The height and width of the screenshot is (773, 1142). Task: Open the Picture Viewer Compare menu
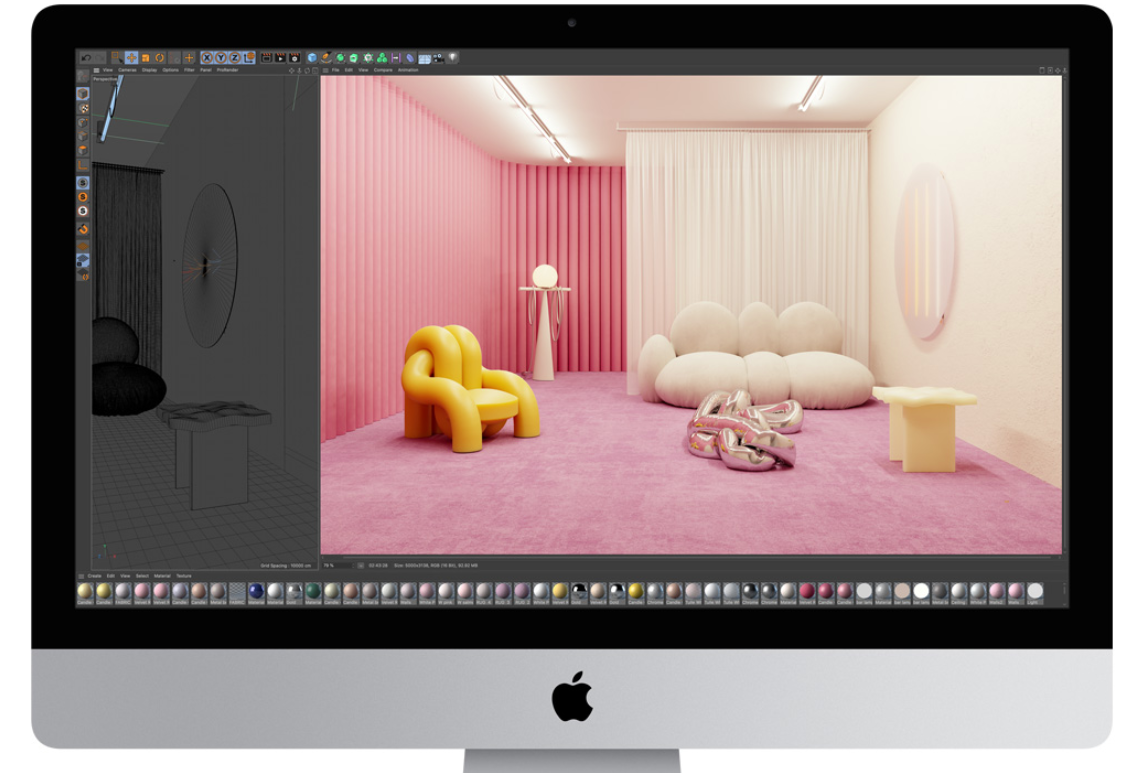click(x=383, y=70)
